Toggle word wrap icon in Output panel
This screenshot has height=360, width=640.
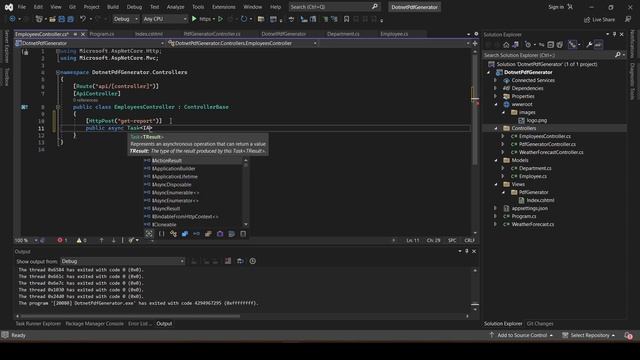point(240,261)
